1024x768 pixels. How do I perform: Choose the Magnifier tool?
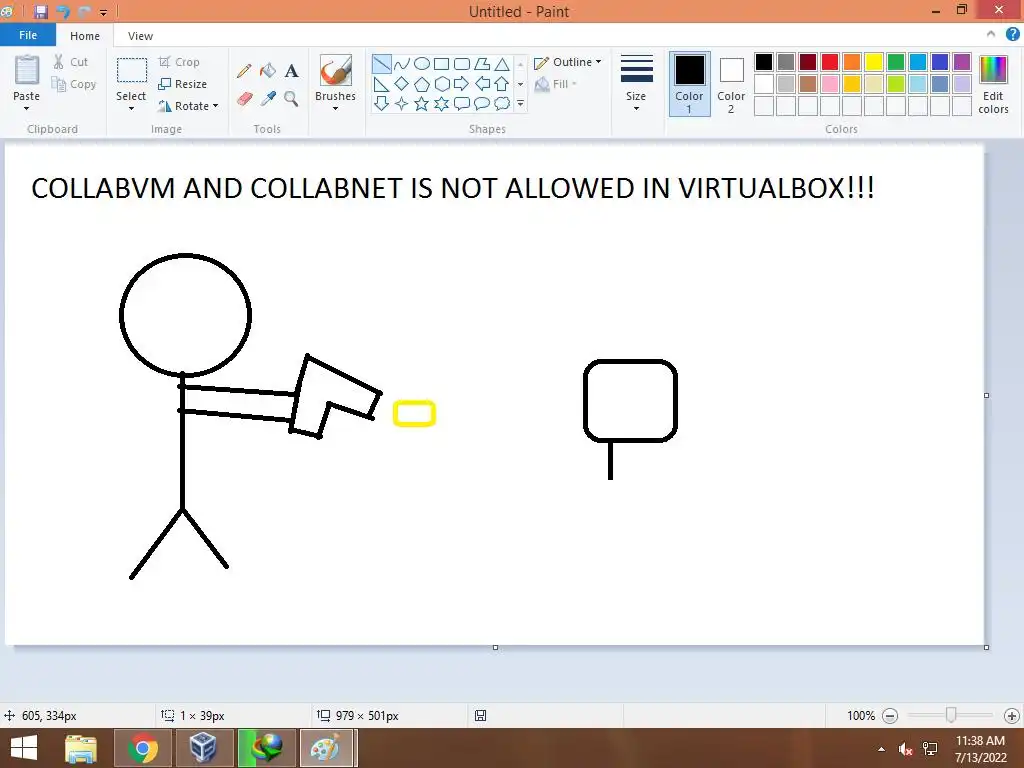[x=291, y=99]
